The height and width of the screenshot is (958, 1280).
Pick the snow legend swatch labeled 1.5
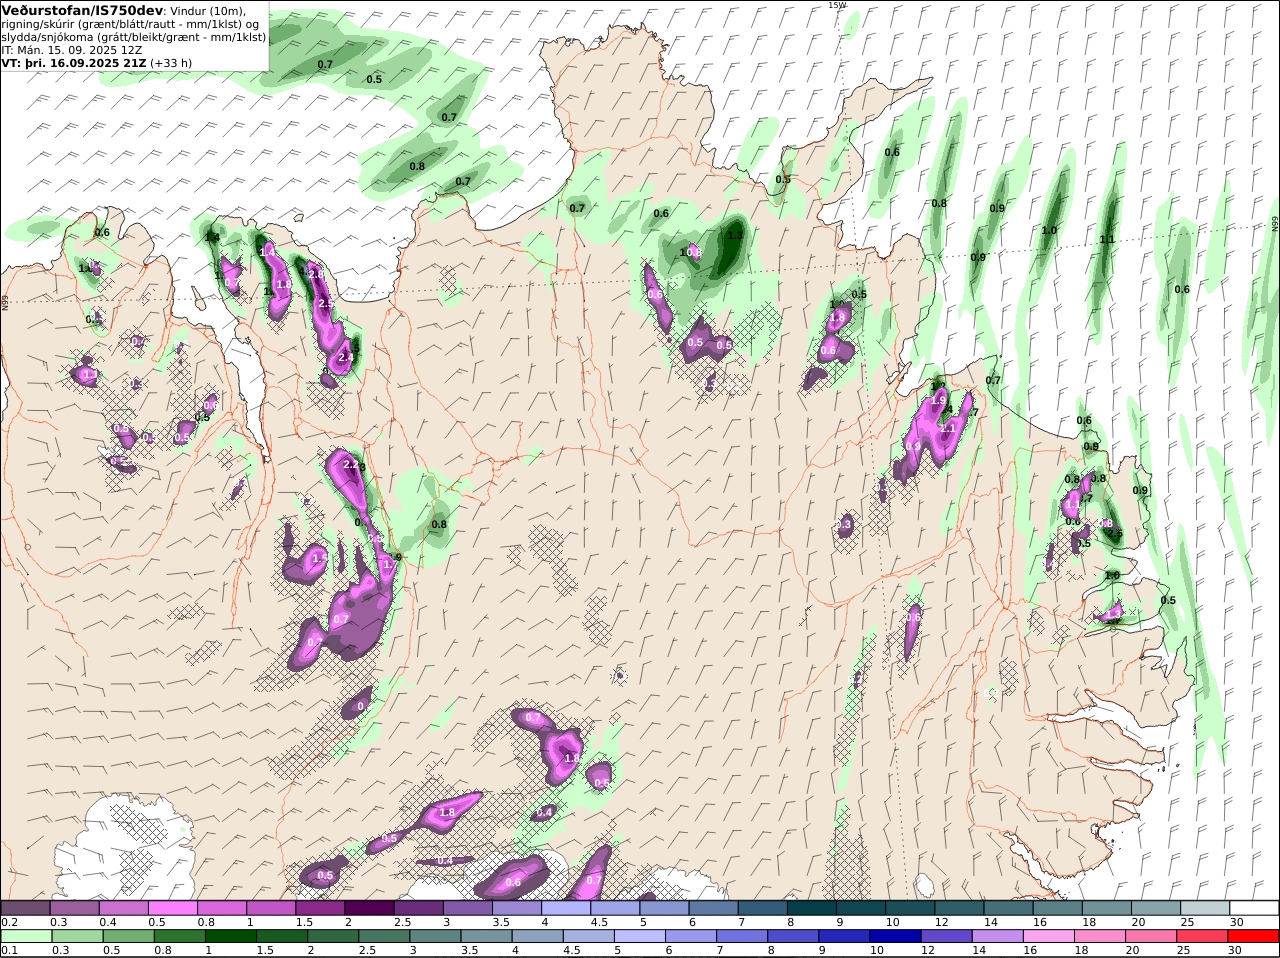320,907
